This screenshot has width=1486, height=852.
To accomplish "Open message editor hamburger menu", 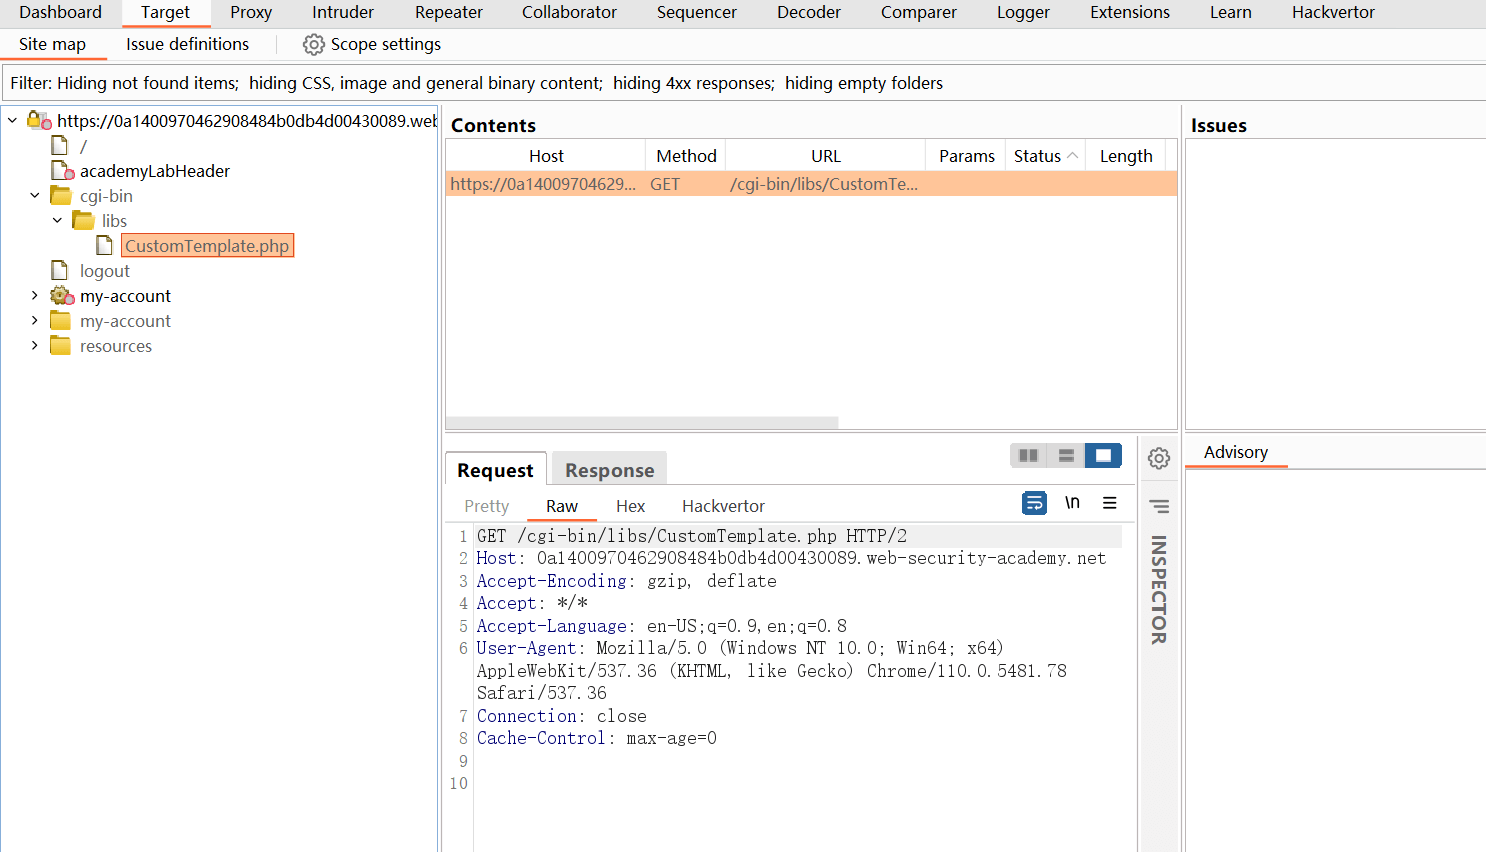I will (1109, 503).
